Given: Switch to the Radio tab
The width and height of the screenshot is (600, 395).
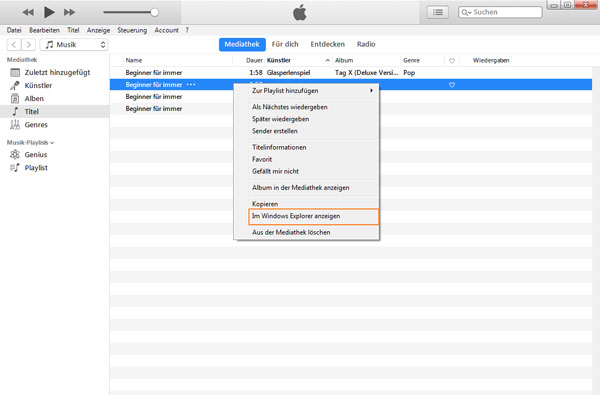Looking at the screenshot, I should (366, 44).
